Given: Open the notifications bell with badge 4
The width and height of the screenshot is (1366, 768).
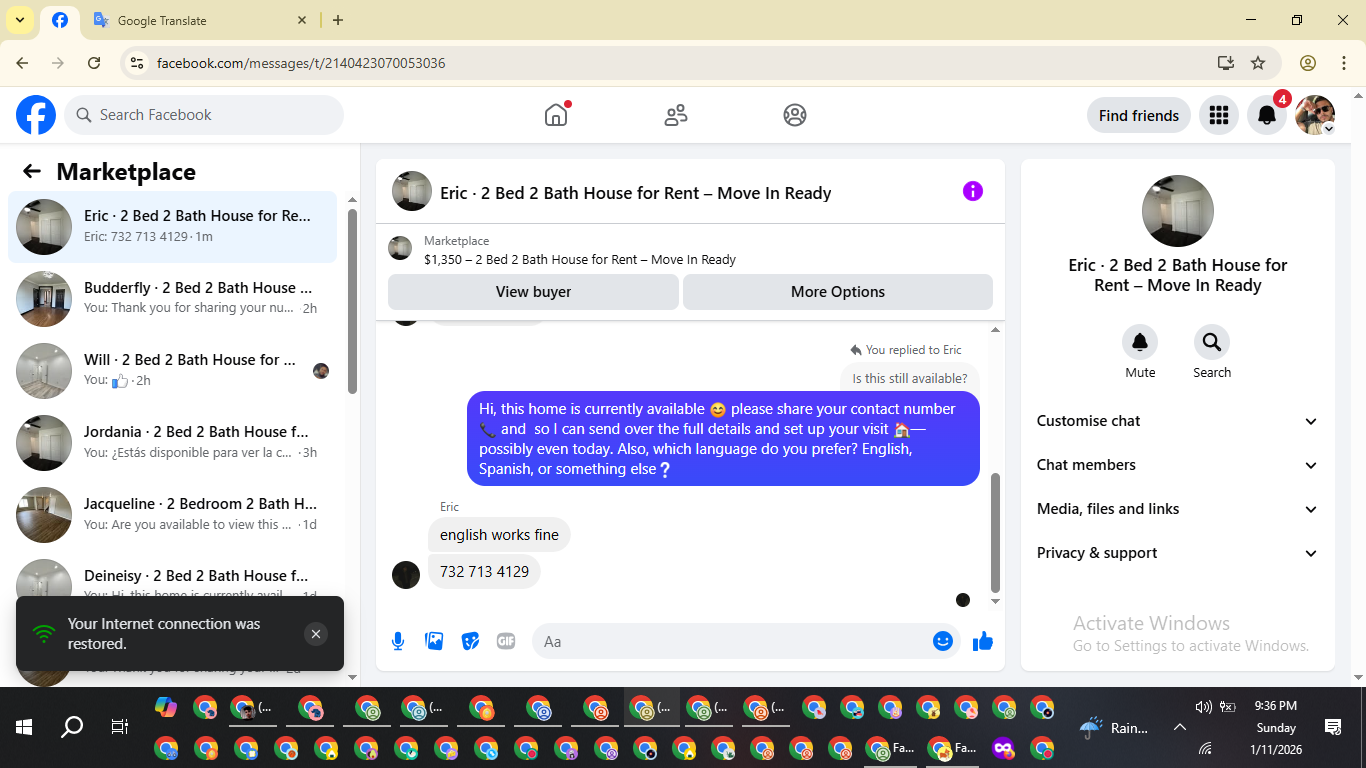Looking at the screenshot, I should tap(1267, 115).
